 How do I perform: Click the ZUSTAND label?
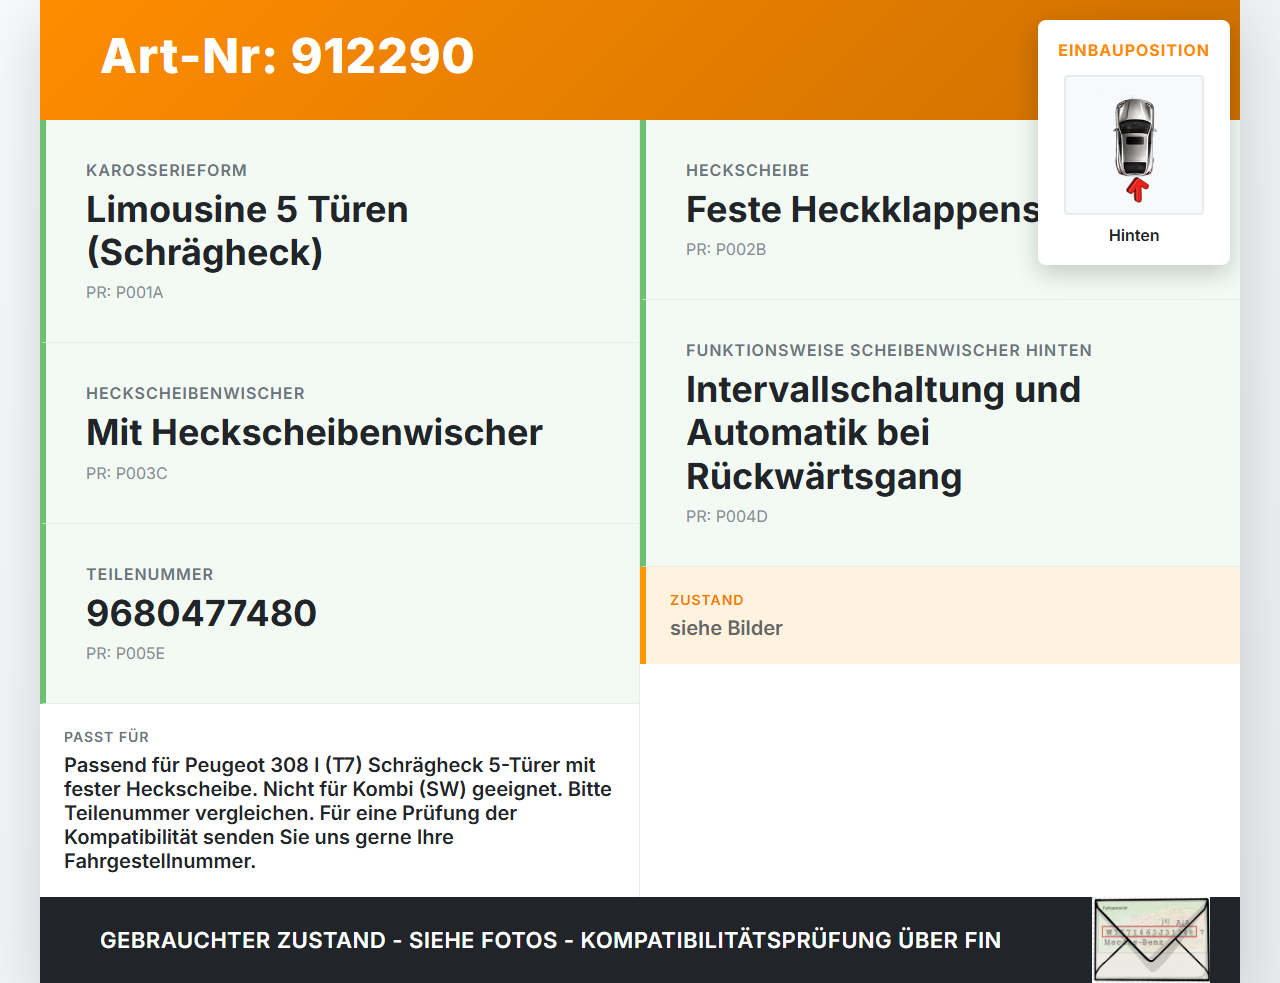(707, 600)
